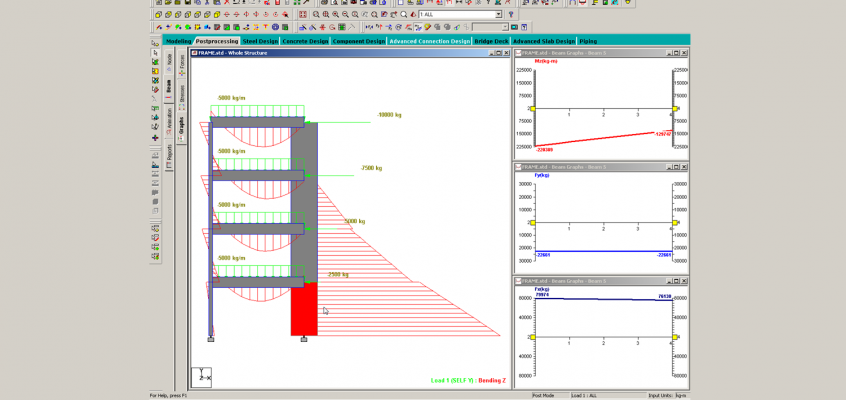
Task: Click the axis orientation icon in structure view
Action: [x=201, y=377]
